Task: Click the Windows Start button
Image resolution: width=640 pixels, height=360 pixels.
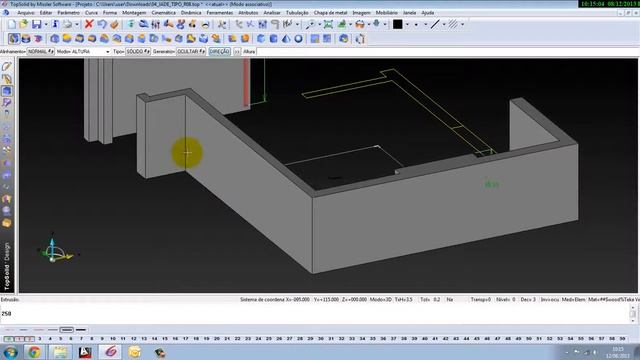Action: click(x=10, y=352)
